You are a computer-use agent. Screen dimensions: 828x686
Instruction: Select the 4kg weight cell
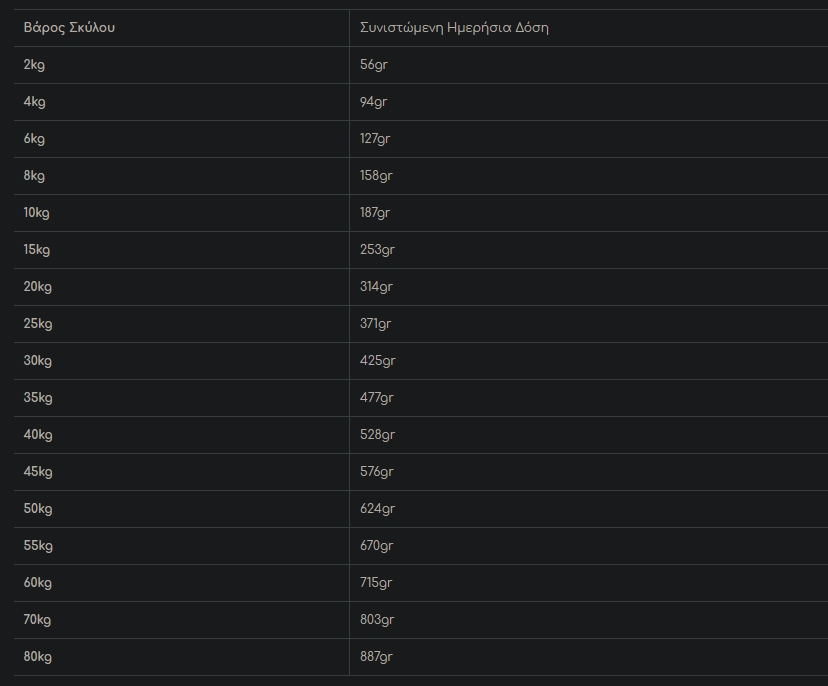[34, 102]
